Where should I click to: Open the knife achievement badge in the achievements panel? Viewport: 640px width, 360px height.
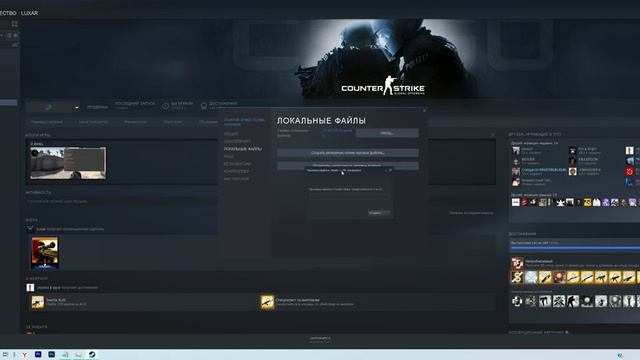click(x=545, y=278)
